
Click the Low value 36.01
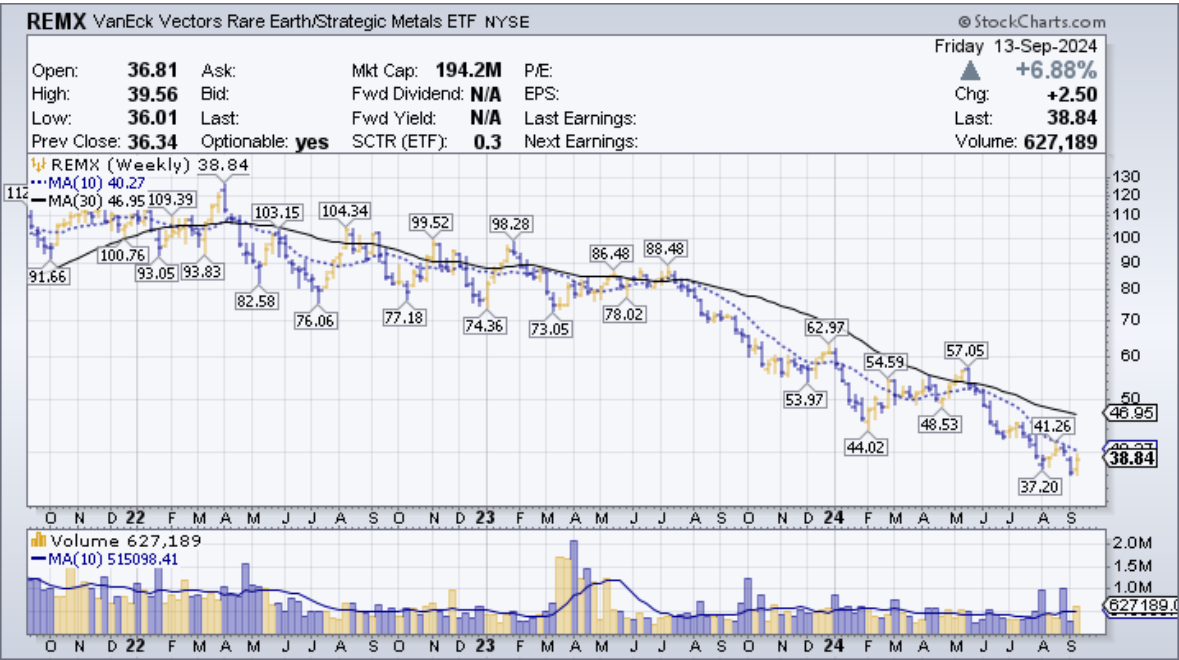point(152,118)
